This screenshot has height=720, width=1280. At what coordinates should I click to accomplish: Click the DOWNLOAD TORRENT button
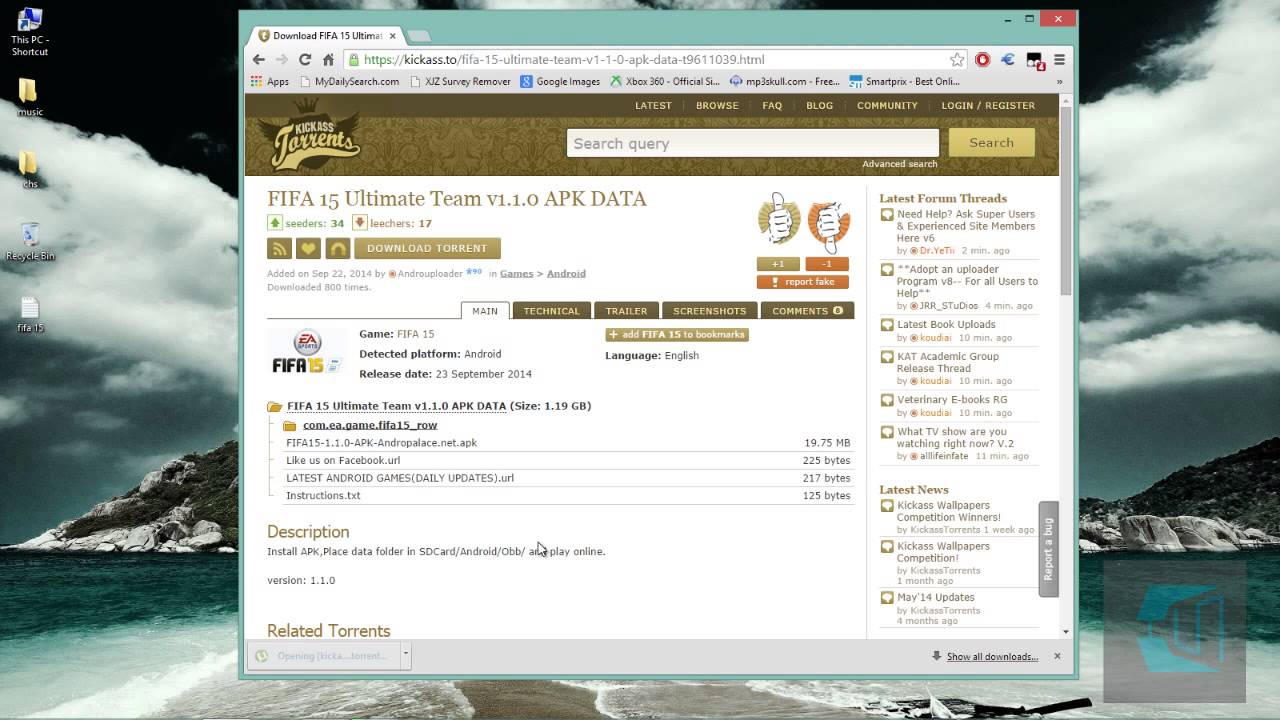pos(427,248)
